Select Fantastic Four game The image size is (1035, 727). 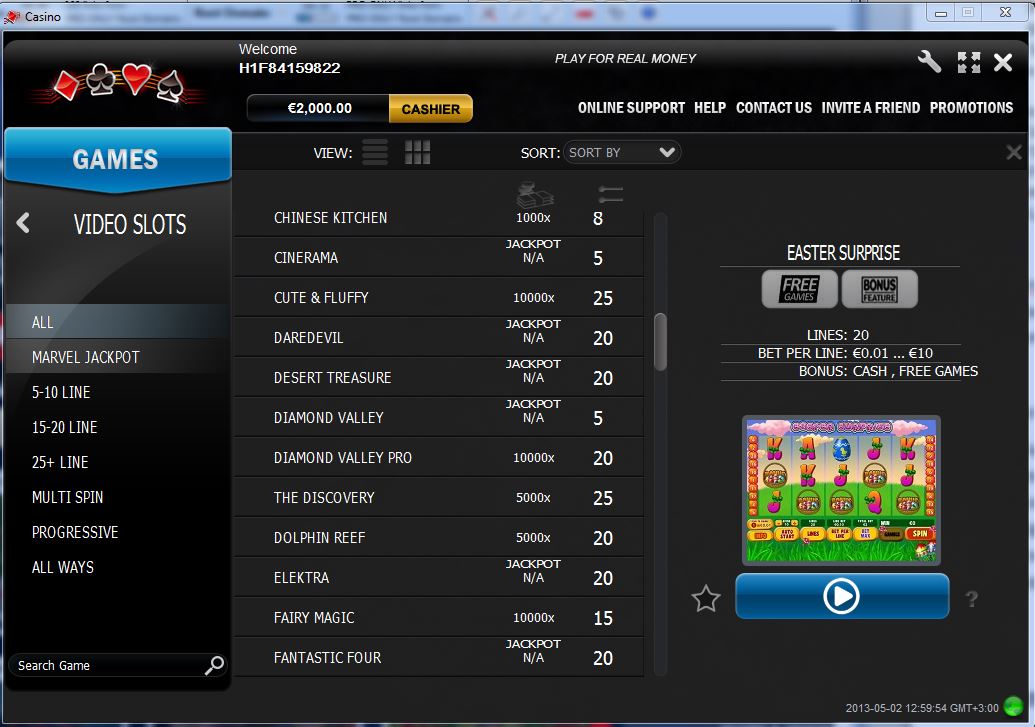[x=439, y=658]
